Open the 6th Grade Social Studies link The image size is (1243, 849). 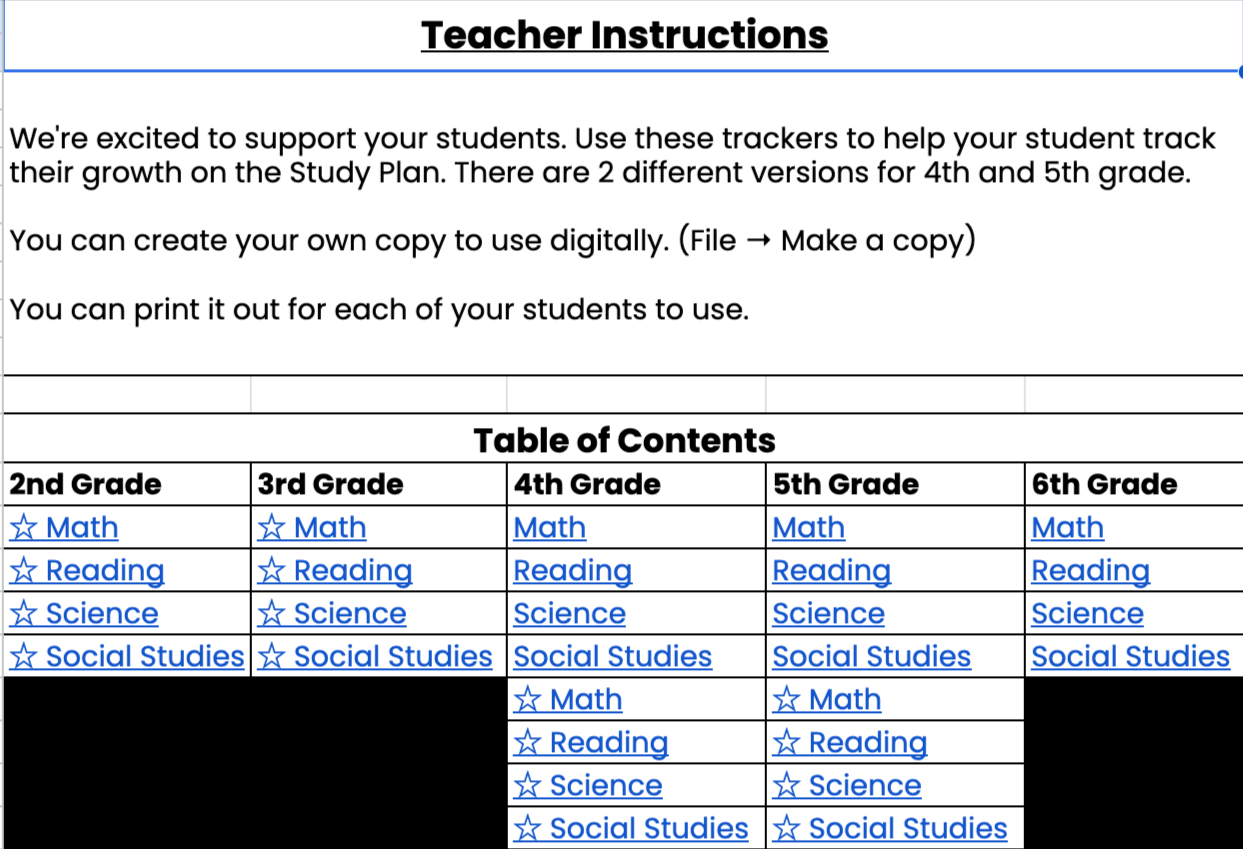(1131, 656)
